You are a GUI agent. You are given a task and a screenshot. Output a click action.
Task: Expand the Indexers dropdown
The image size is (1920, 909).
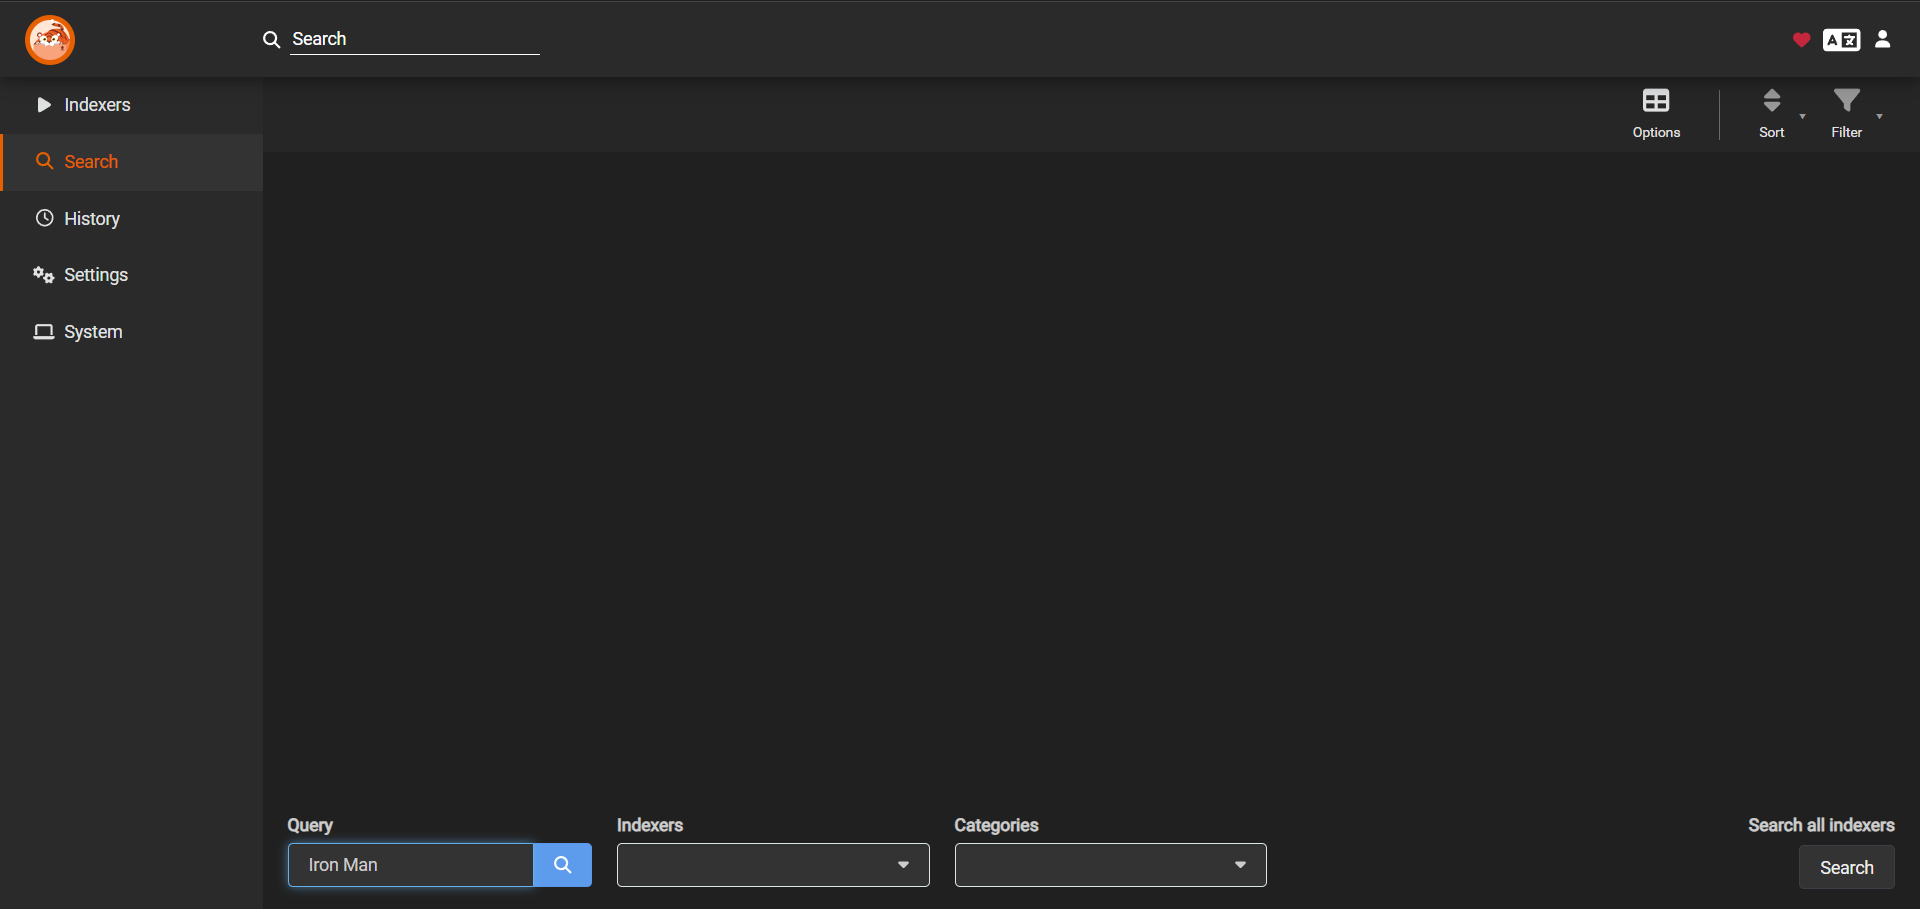tap(772, 865)
